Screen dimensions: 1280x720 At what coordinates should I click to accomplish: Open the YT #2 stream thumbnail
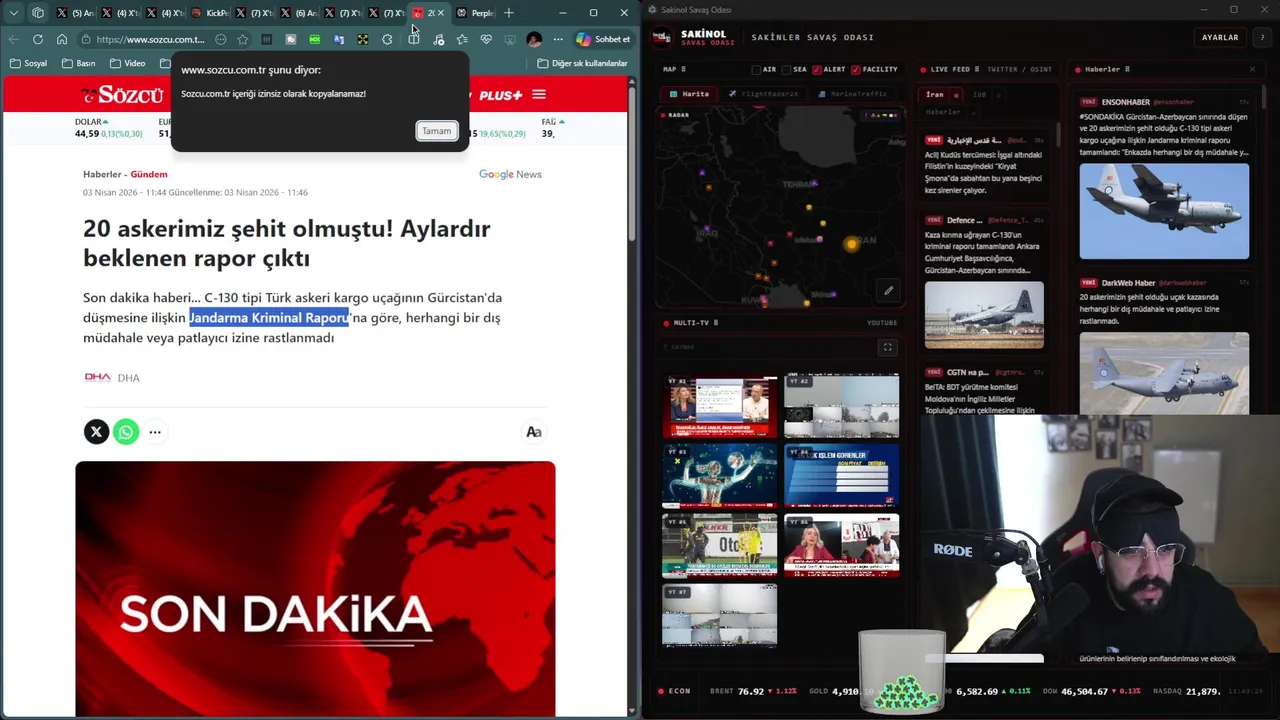coord(841,406)
